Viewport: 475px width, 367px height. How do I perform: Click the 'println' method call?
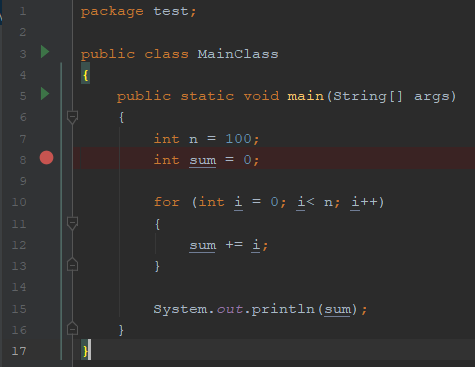pyautogui.click(x=283, y=310)
